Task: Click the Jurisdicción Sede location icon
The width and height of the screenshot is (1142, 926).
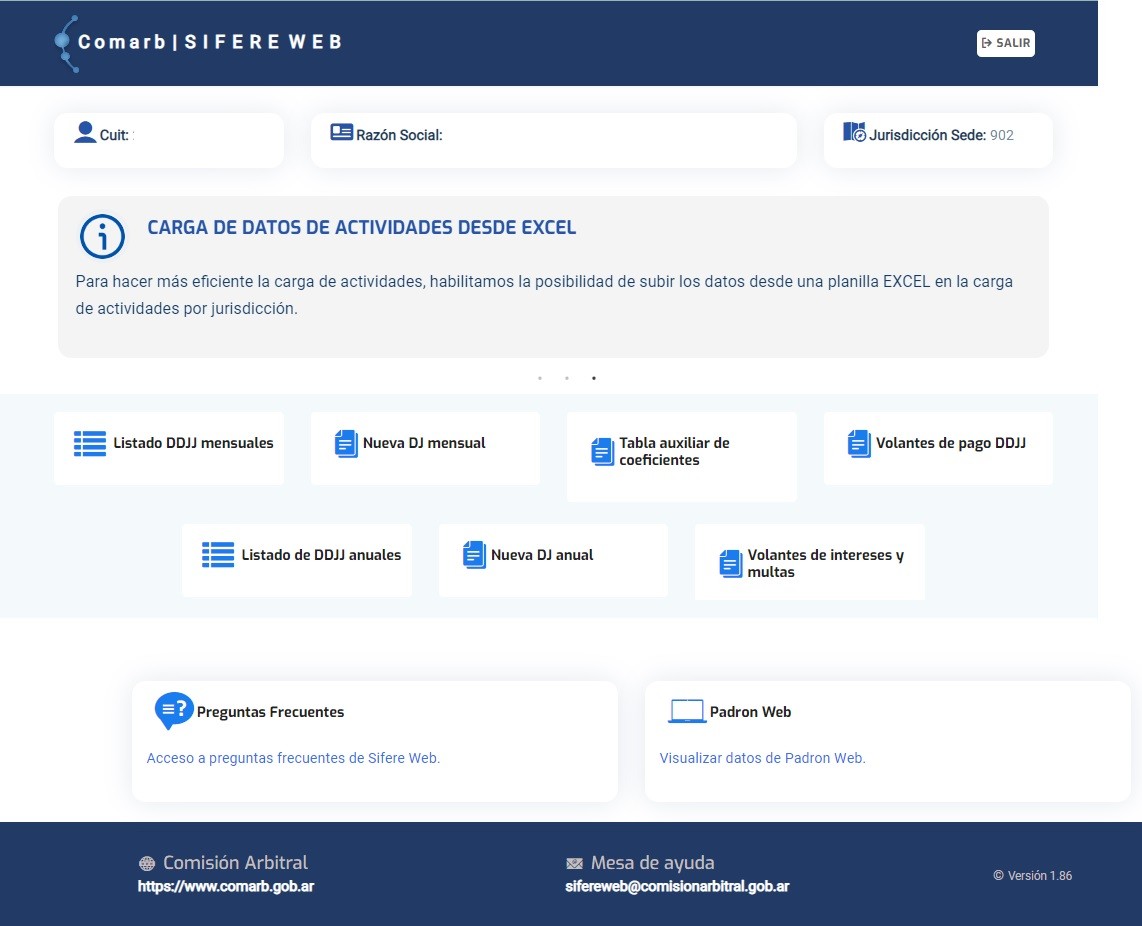Action: click(x=853, y=131)
